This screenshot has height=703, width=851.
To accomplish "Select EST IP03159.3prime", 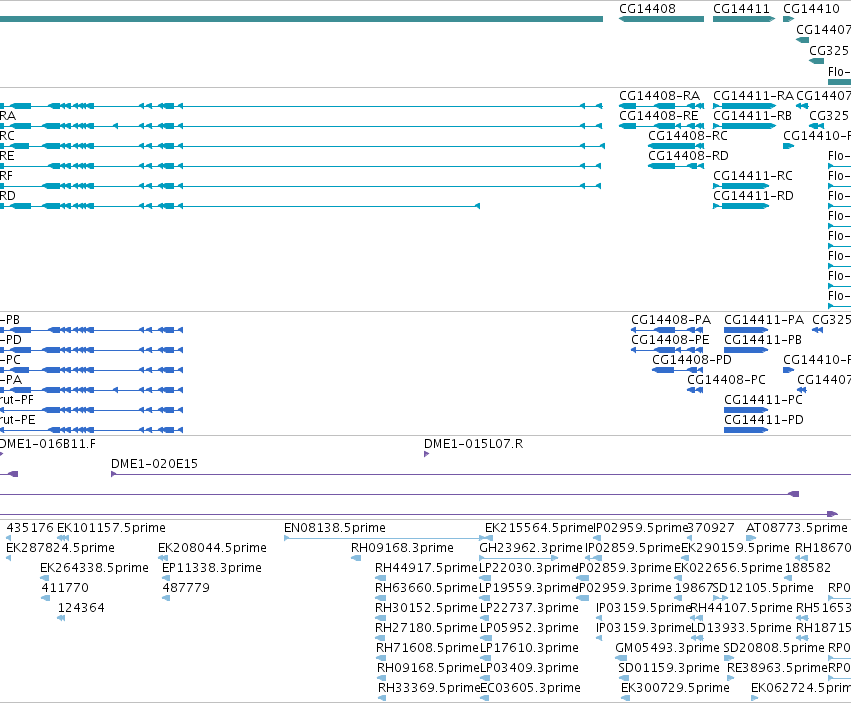I will tap(599, 638).
